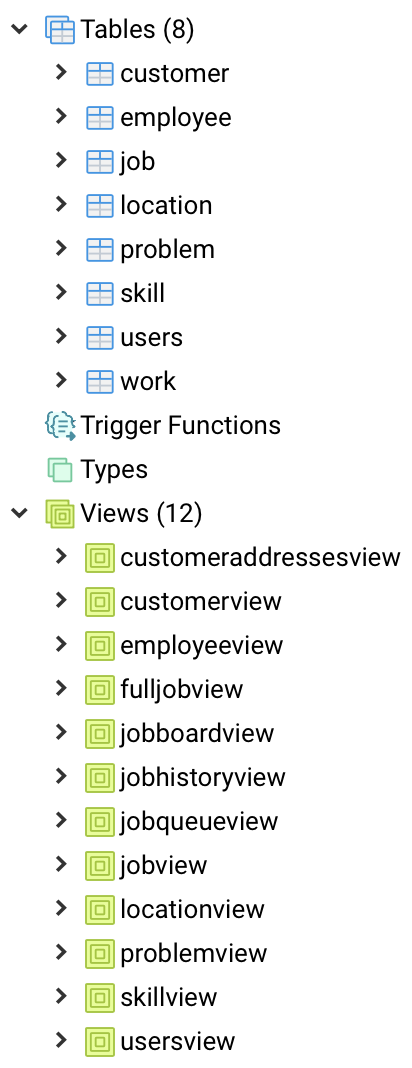
Task: Collapse the Tables (8) node
Action: [x=20, y=30]
